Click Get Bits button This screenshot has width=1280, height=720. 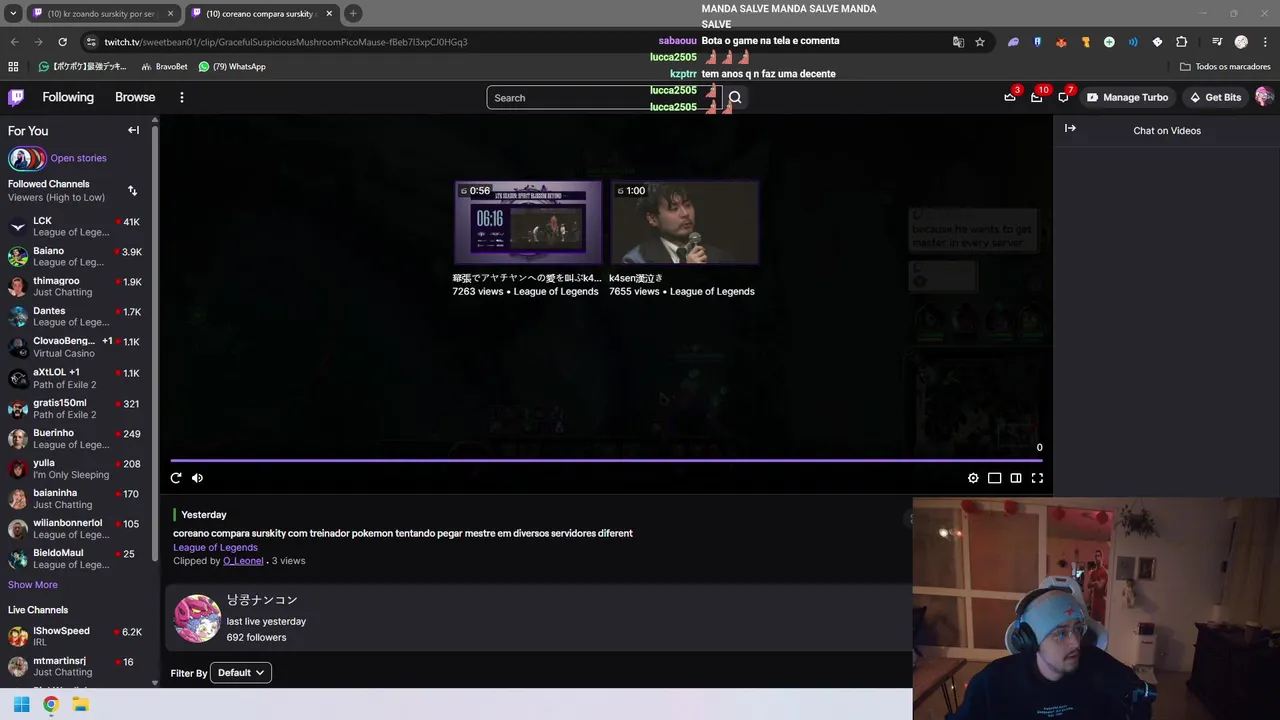tap(1215, 97)
